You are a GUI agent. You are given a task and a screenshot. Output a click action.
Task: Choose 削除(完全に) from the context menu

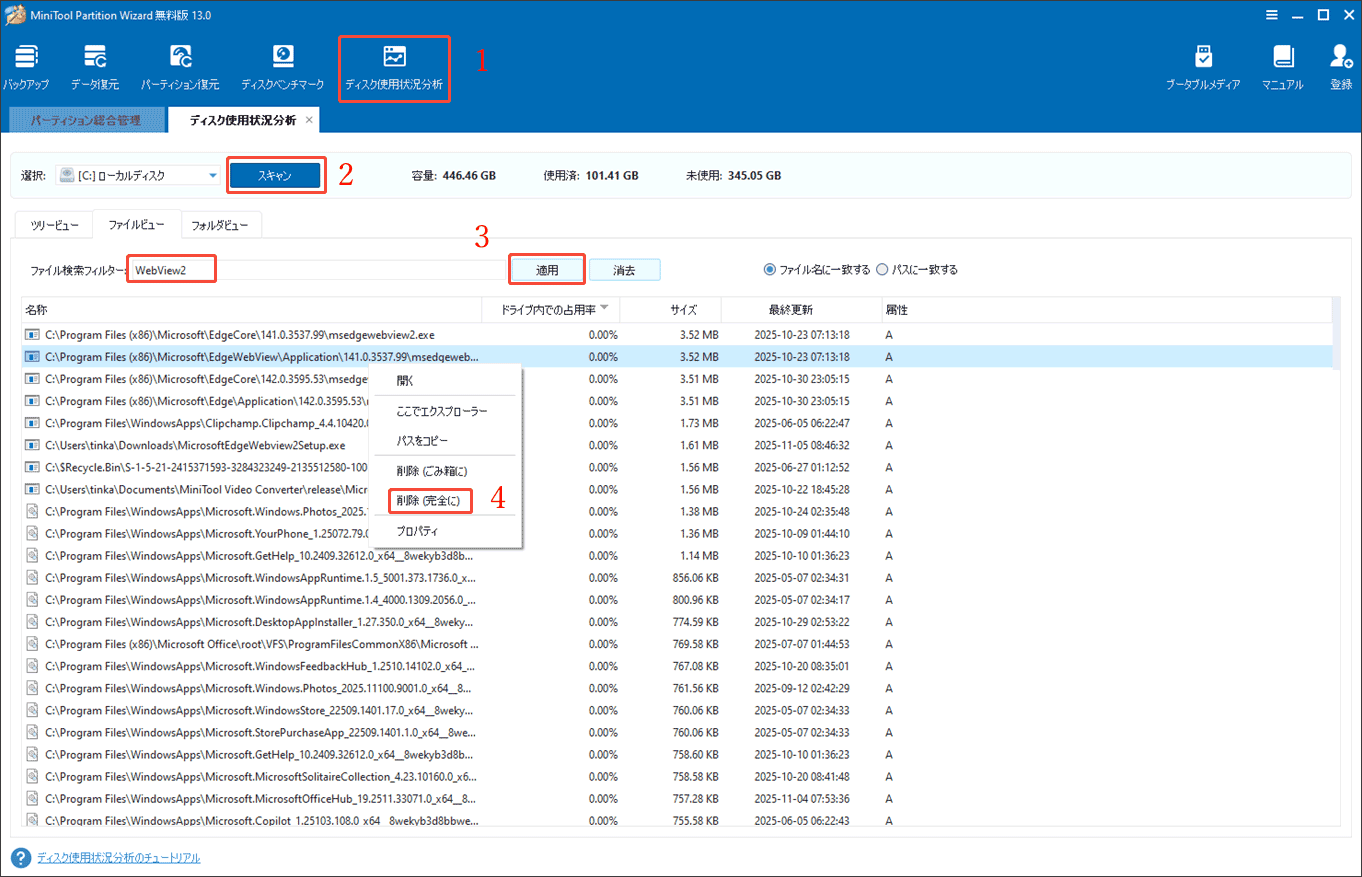pos(429,500)
